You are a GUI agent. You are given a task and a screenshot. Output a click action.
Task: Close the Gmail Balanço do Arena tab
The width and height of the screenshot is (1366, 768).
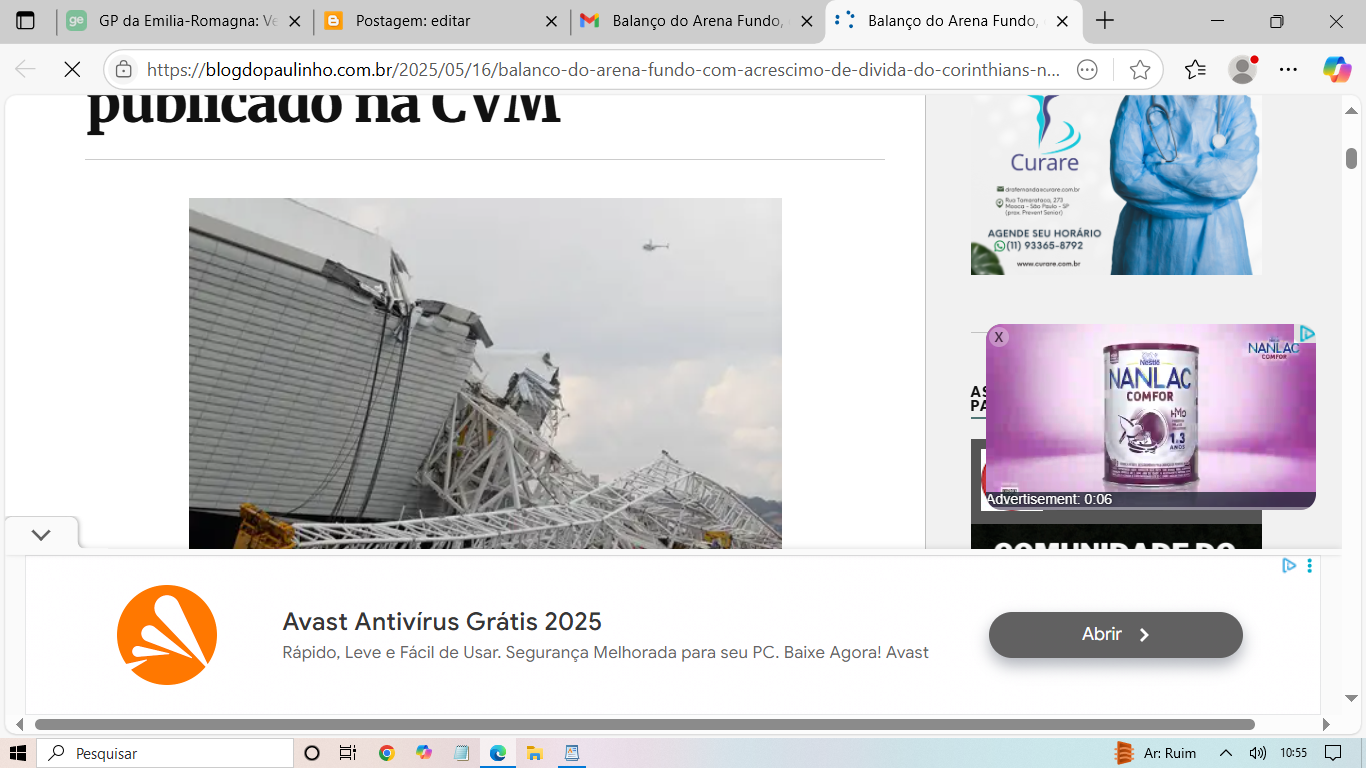click(807, 21)
